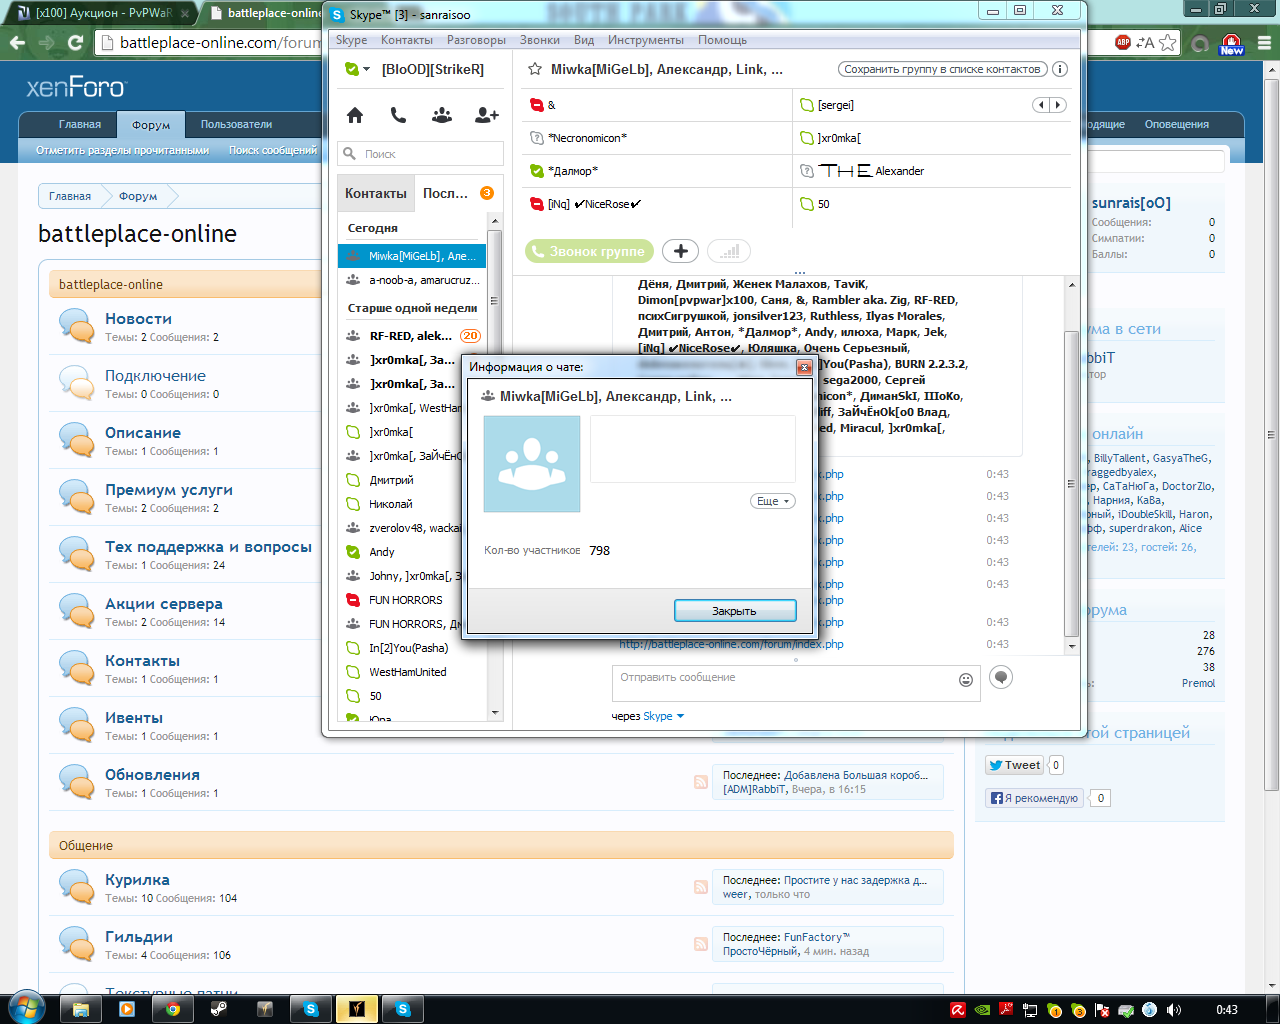Click the Я рекомендую Facebook button
Viewport: 1280px width, 1024px height.
(1034, 798)
